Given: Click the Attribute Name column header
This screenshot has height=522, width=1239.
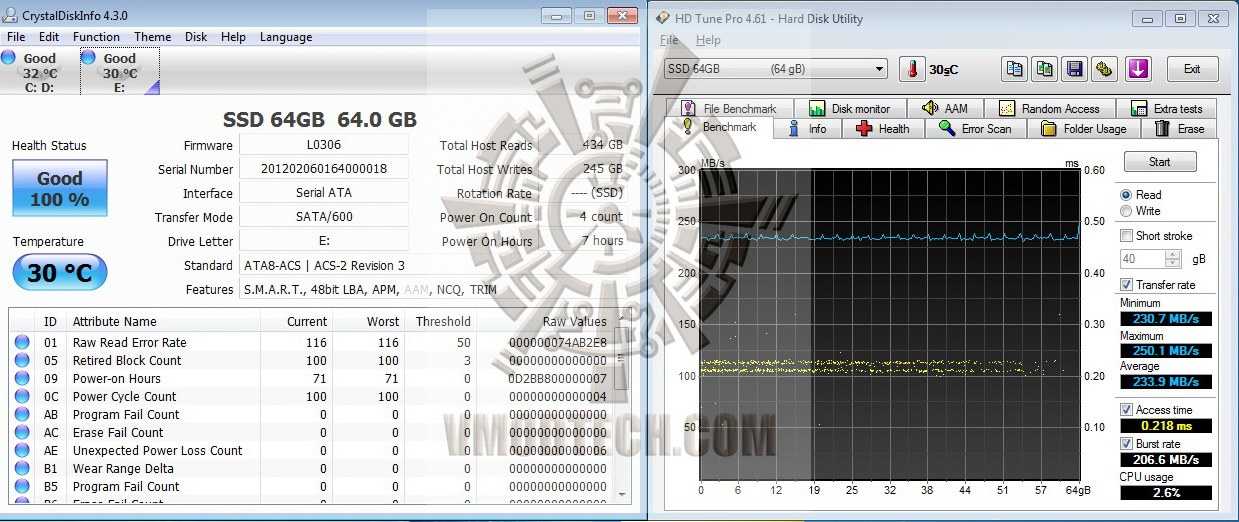Looking at the screenshot, I should pos(114,322).
